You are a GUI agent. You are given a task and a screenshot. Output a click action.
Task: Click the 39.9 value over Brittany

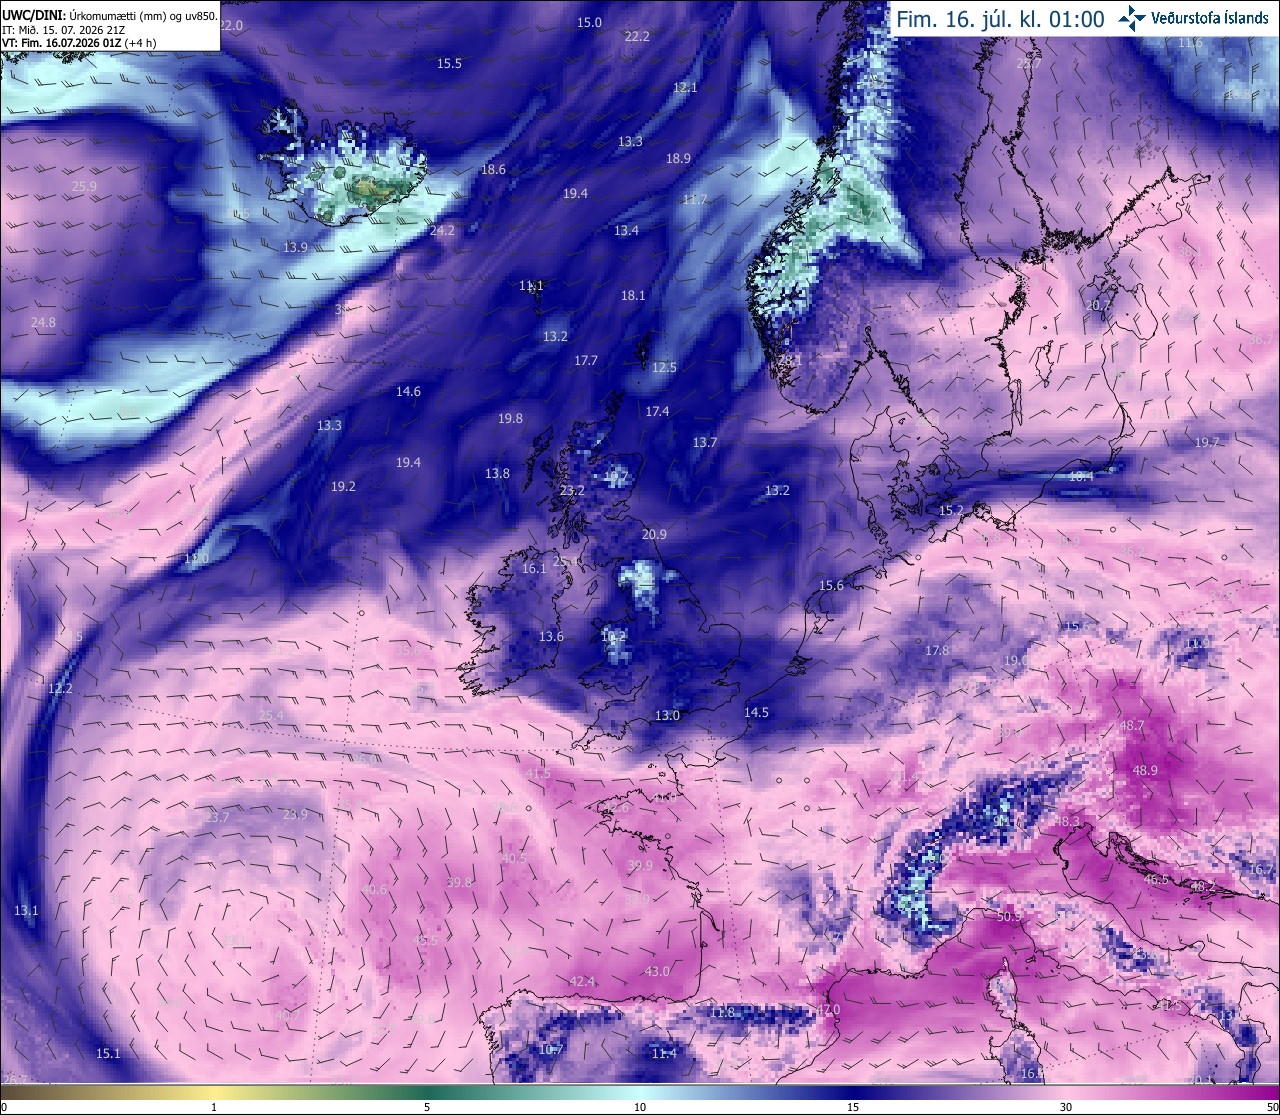tap(640, 865)
